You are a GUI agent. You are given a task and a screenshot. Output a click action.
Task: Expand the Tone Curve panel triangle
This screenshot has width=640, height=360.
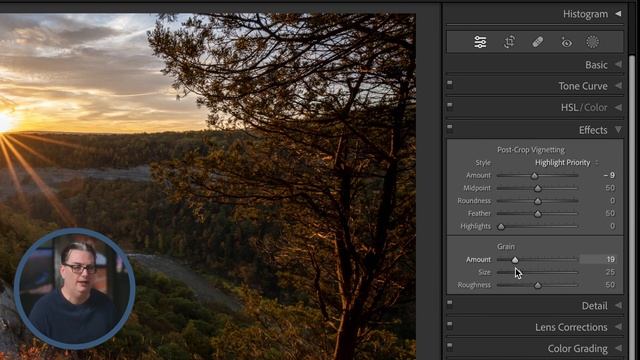click(x=618, y=86)
